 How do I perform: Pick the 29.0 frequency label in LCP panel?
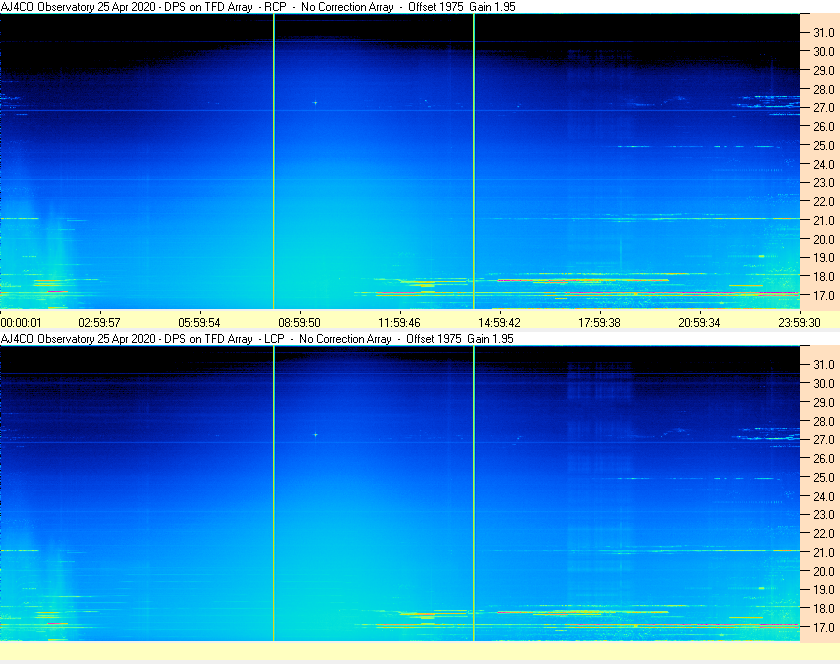click(x=824, y=402)
